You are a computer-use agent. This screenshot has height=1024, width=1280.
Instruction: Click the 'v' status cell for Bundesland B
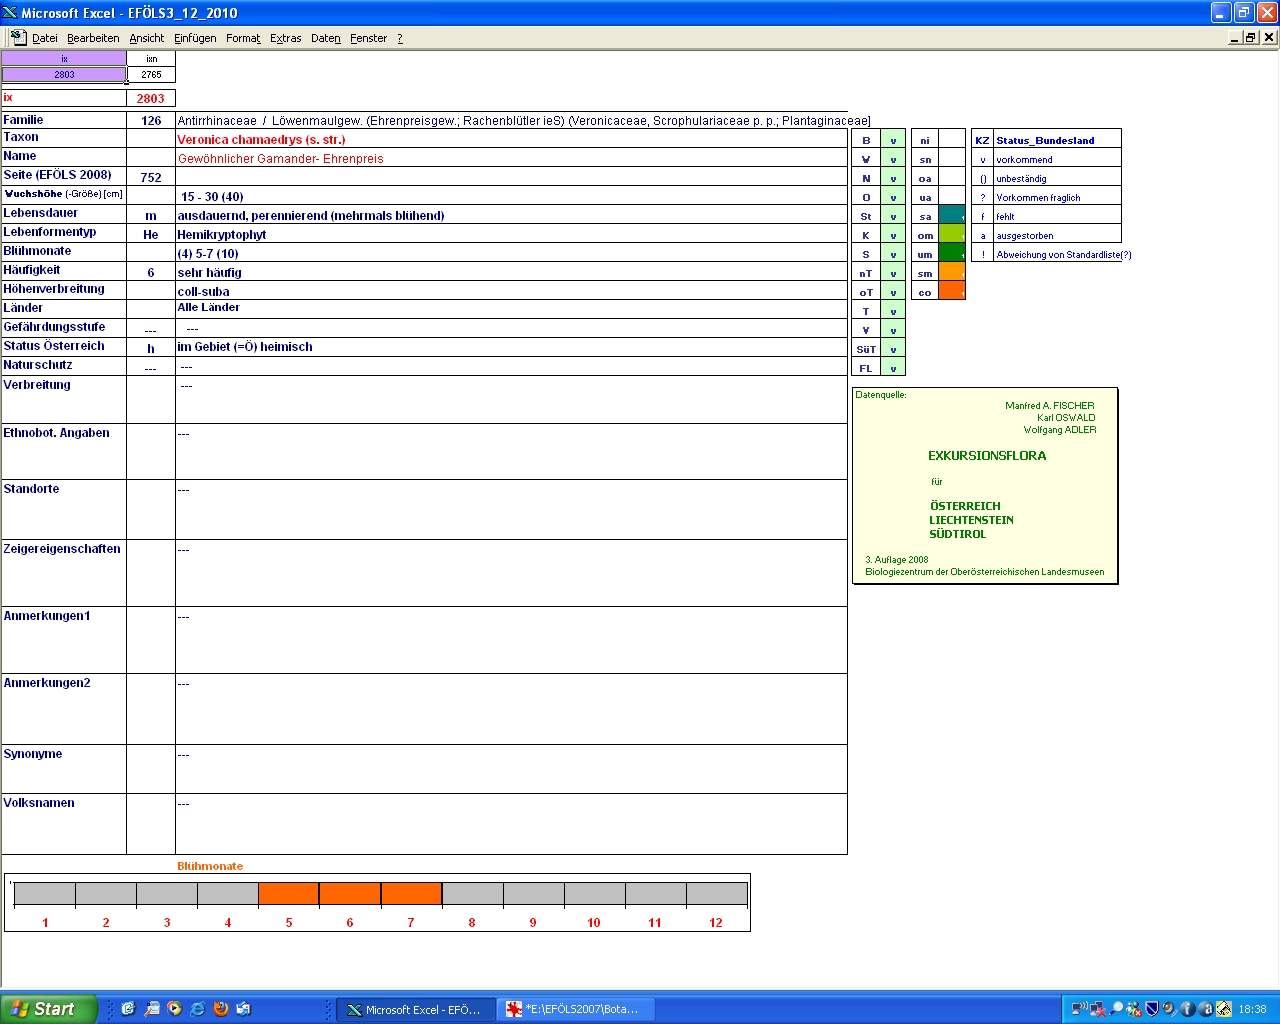[x=893, y=140]
